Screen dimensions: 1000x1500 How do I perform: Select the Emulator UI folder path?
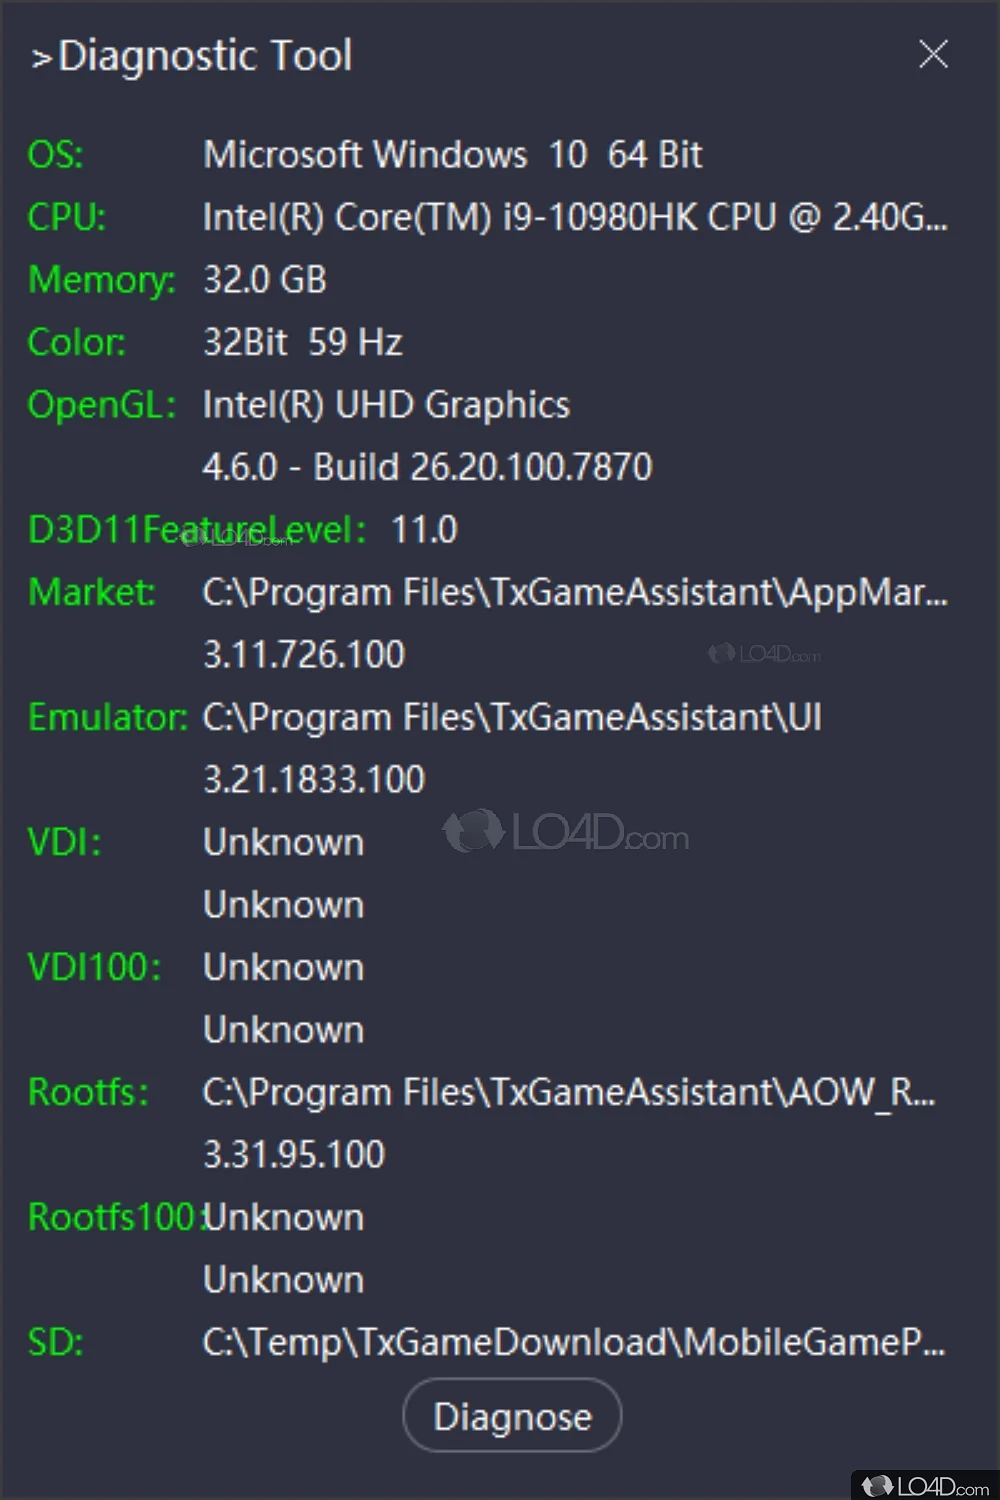click(x=512, y=717)
